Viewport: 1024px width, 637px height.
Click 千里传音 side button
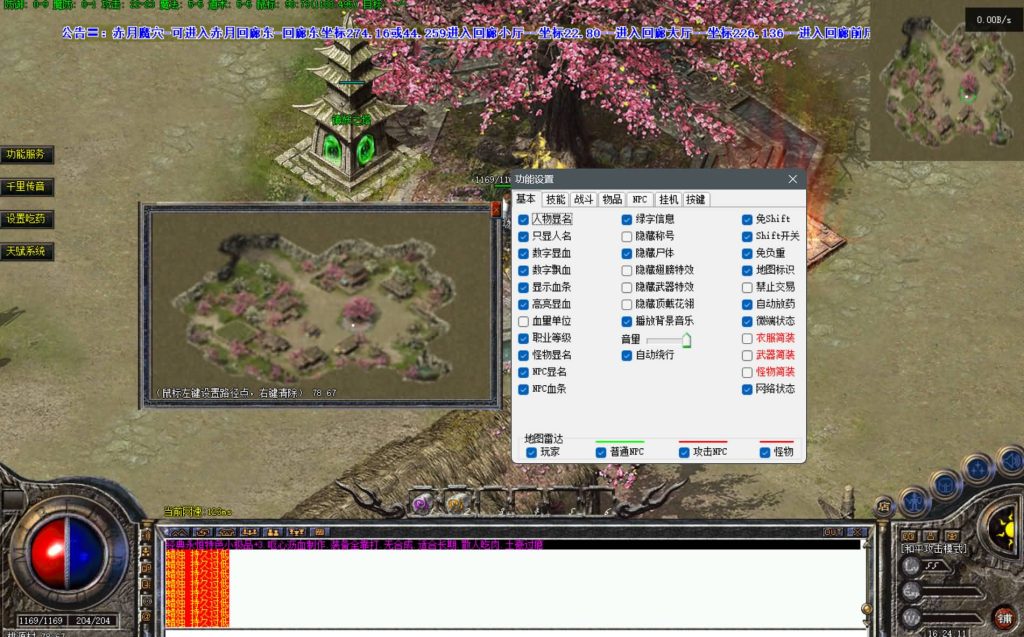point(26,187)
